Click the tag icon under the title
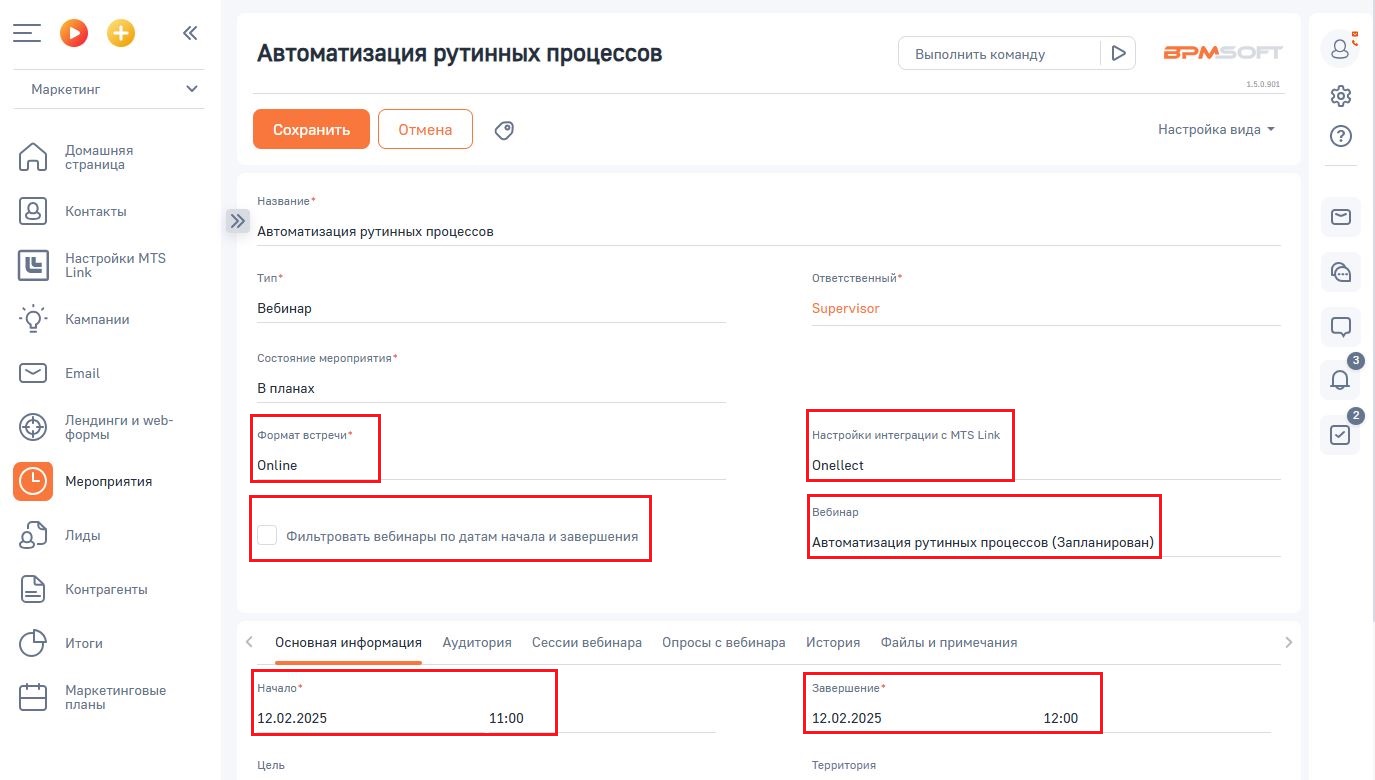 (504, 130)
